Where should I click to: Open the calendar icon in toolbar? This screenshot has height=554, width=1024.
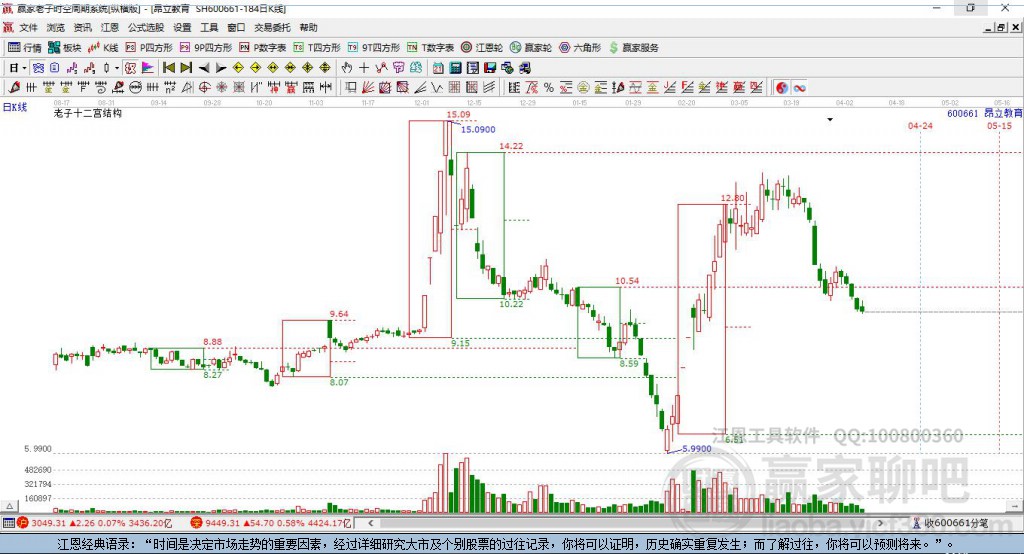438,68
